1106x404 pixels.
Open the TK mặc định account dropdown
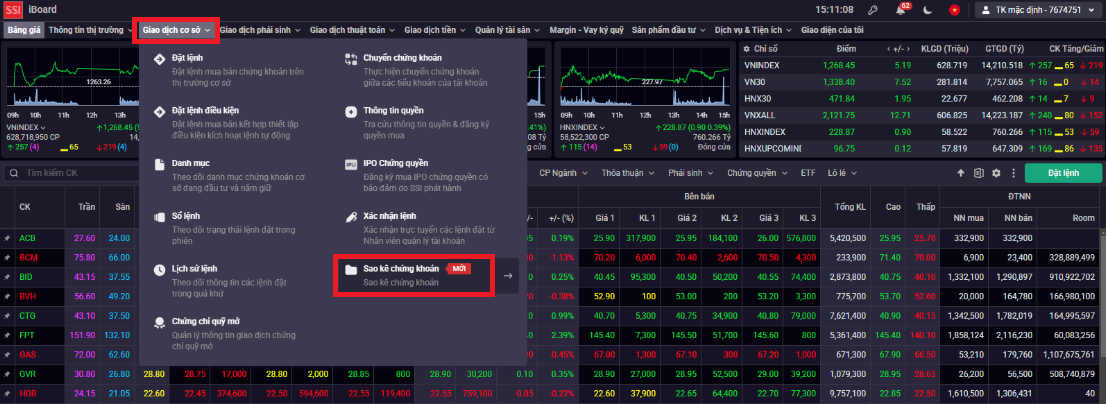tap(1039, 10)
